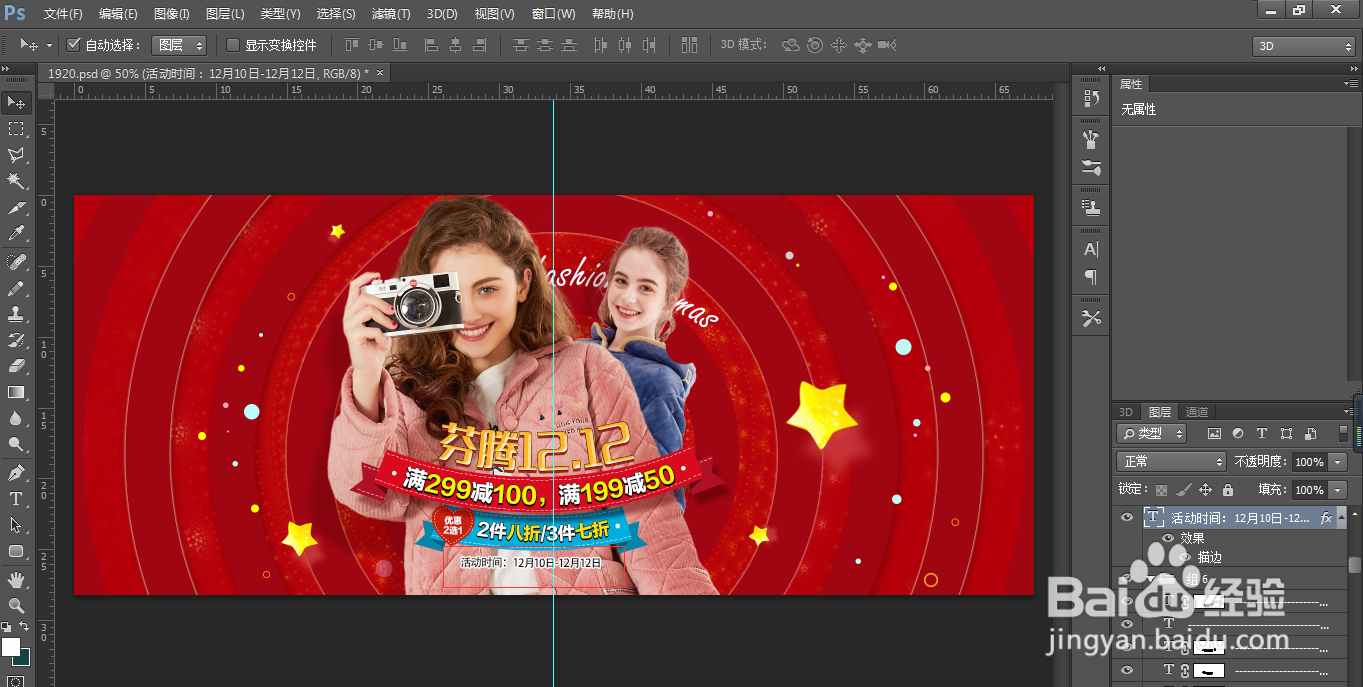Filter layers by type layers icon
Viewport: 1363px width, 687px height.
[x=1262, y=434]
